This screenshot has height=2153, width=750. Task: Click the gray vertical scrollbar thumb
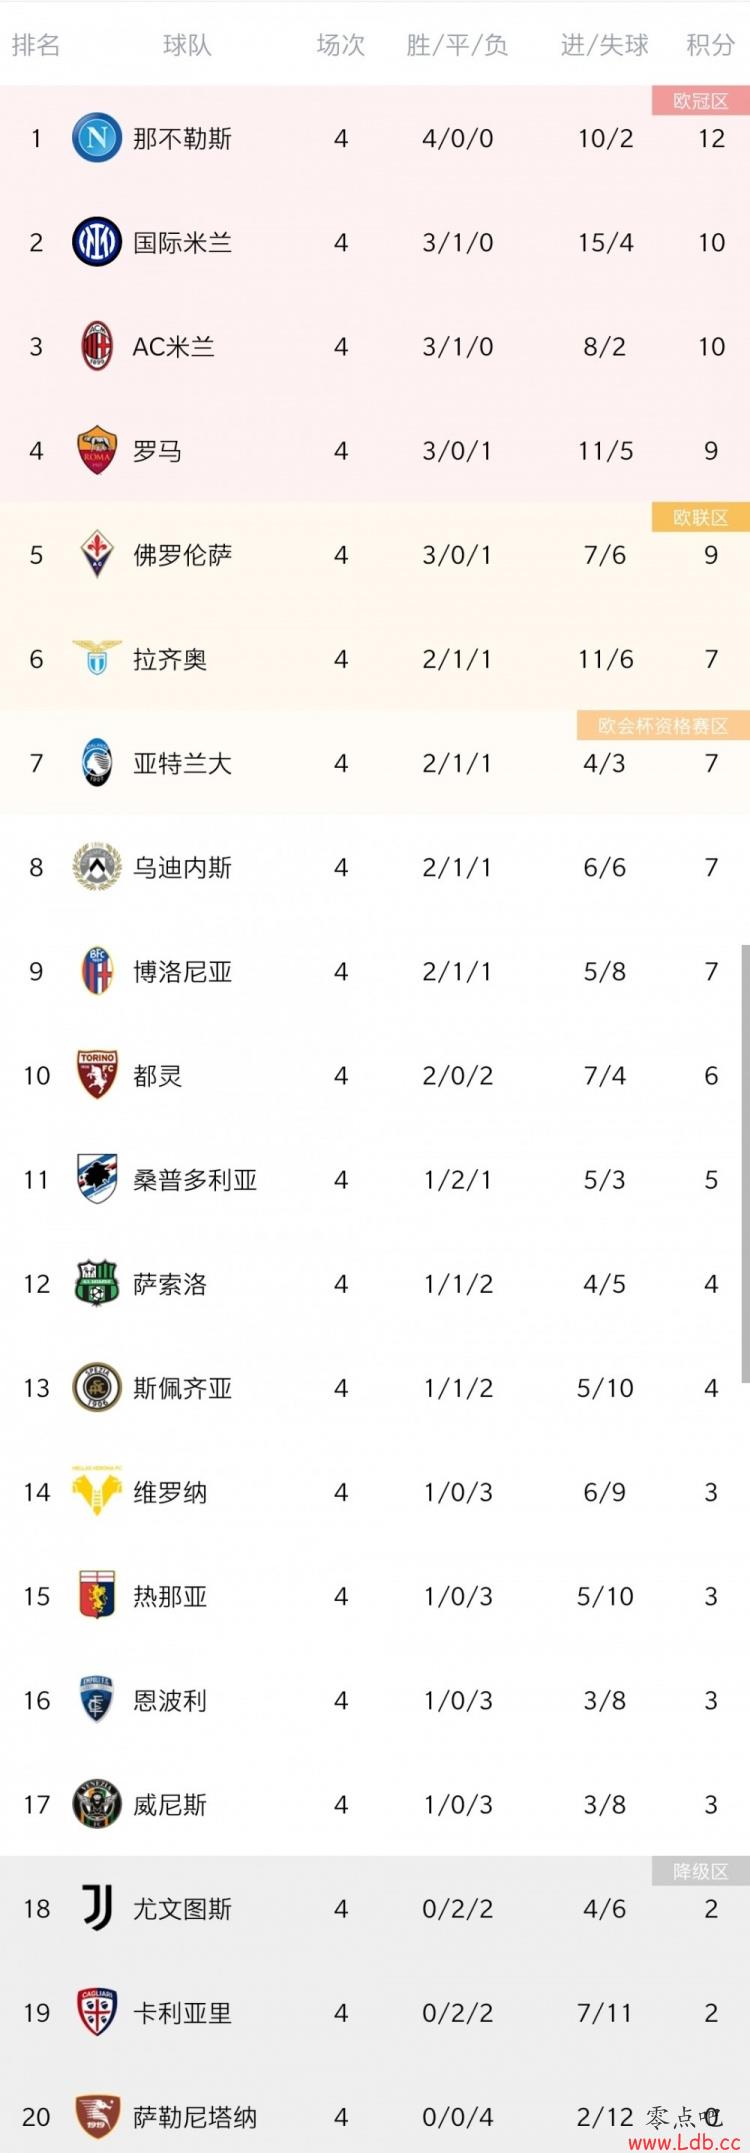pyautogui.click(x=745, y=1163)
